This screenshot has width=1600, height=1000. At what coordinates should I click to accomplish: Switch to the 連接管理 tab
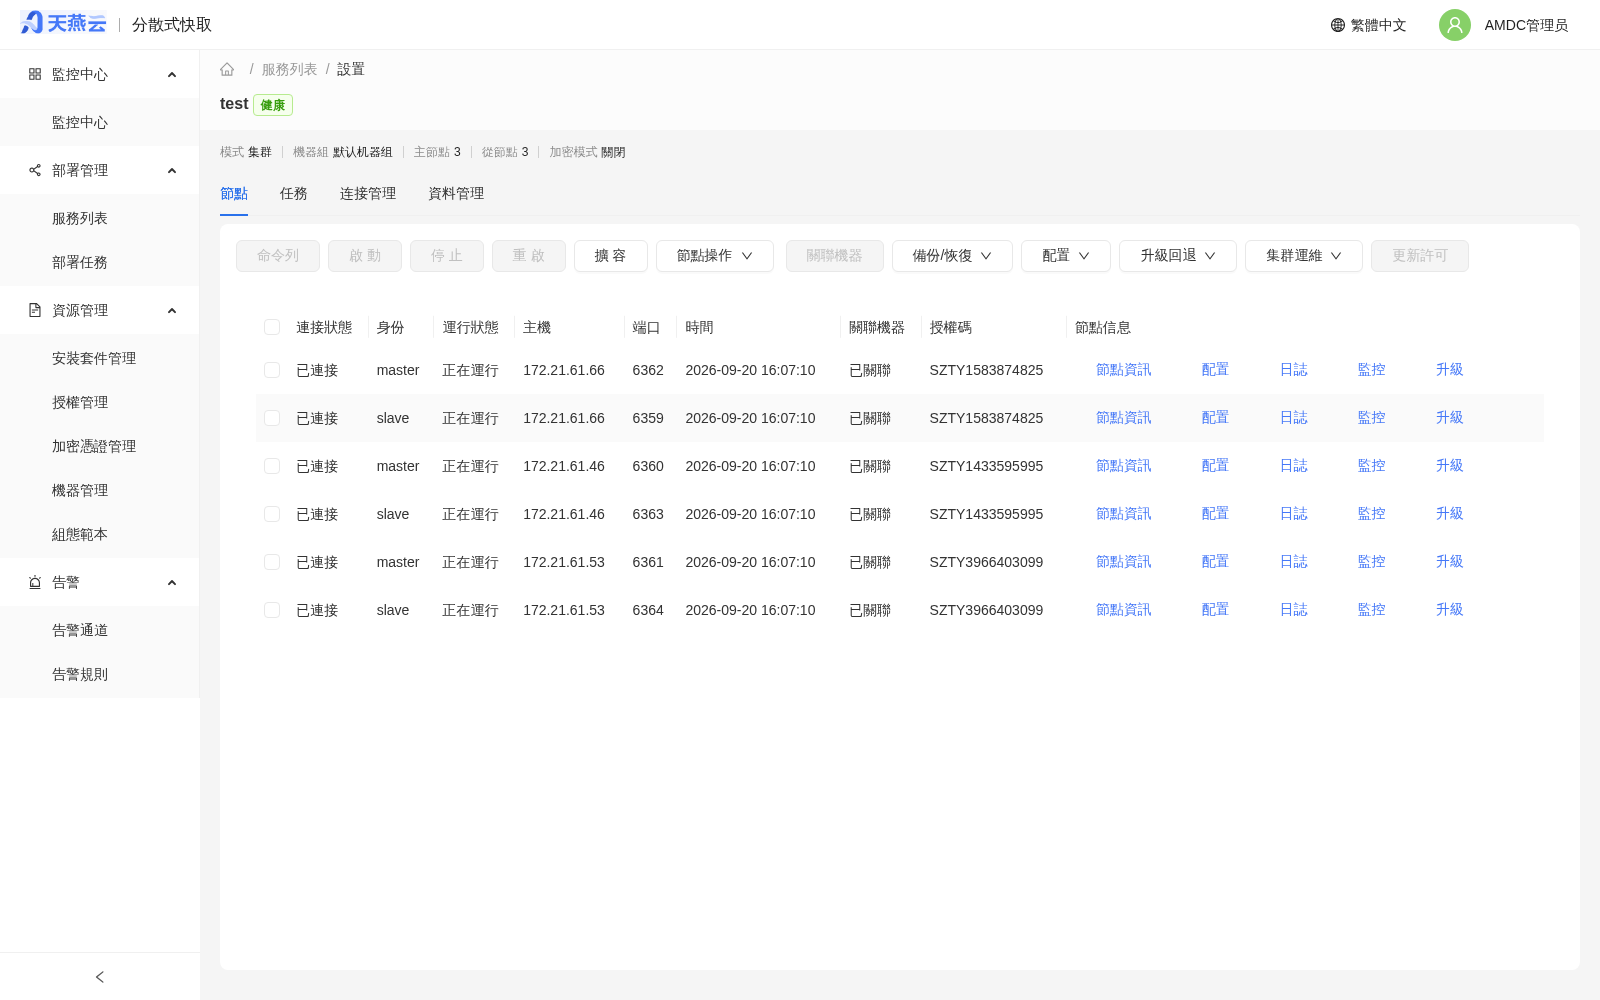(x=368, y=194)
